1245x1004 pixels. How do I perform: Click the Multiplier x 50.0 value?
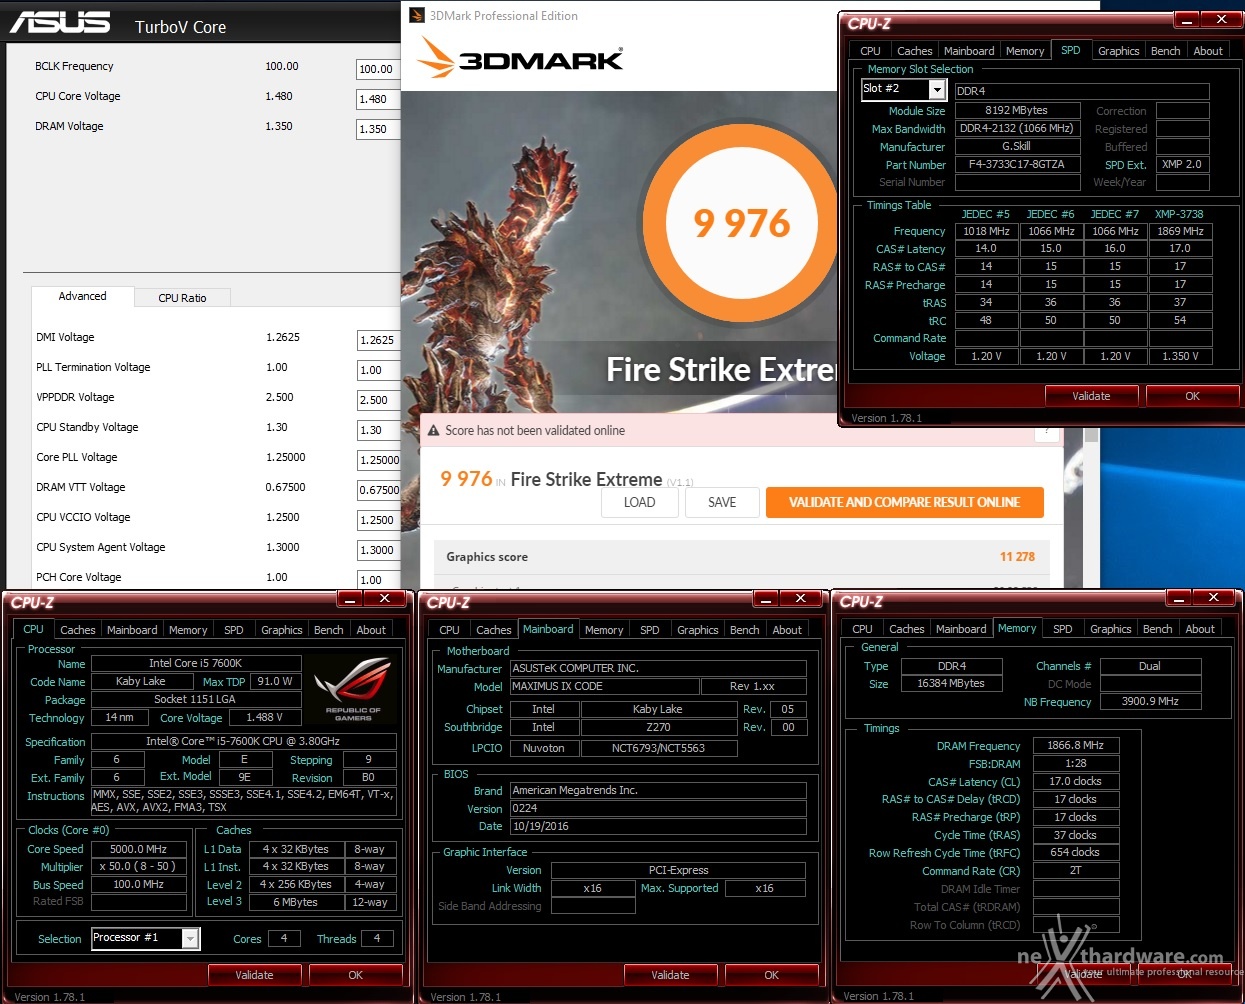tap(139, 867)
